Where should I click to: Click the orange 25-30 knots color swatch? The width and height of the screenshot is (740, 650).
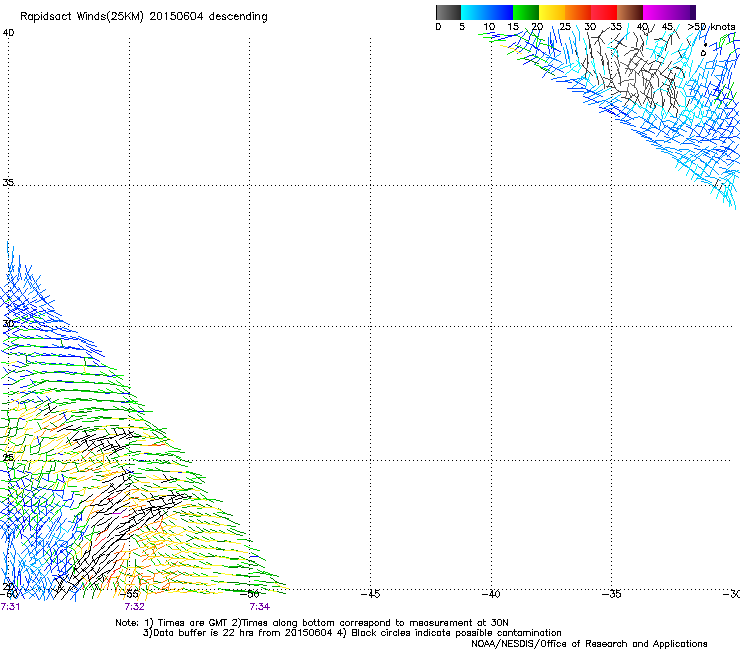point(578,12)
